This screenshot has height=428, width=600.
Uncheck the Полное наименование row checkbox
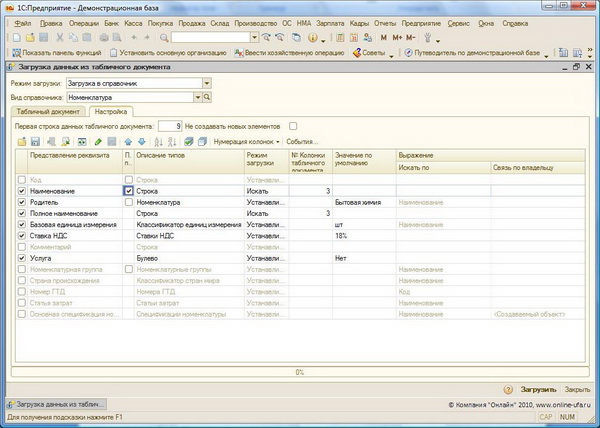[x=22, y=213]
